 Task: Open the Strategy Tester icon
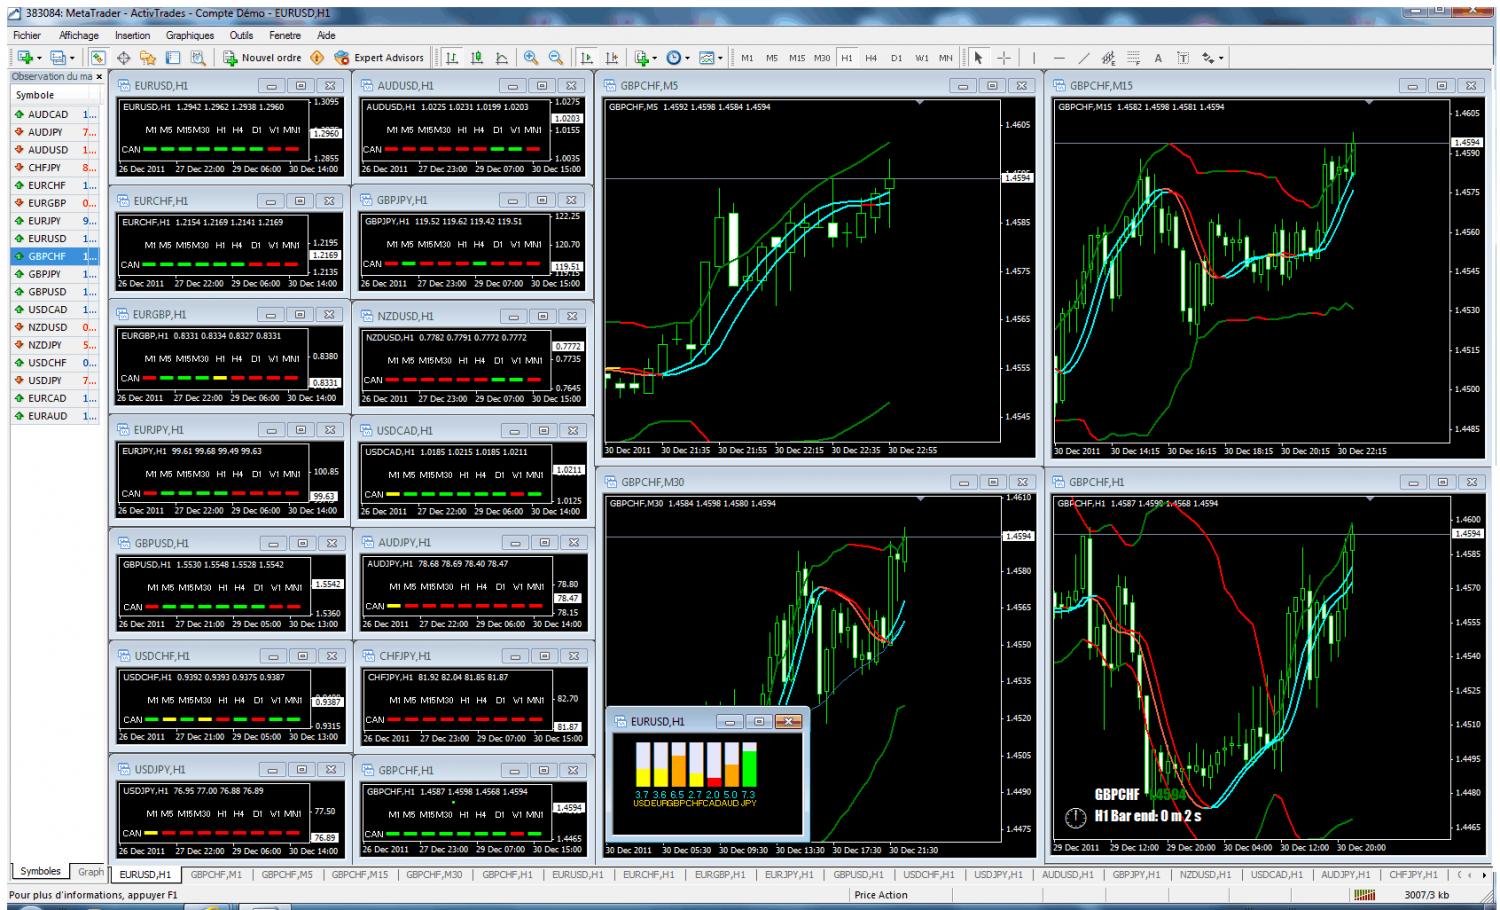pyautogui.click(x=198, y=57)
